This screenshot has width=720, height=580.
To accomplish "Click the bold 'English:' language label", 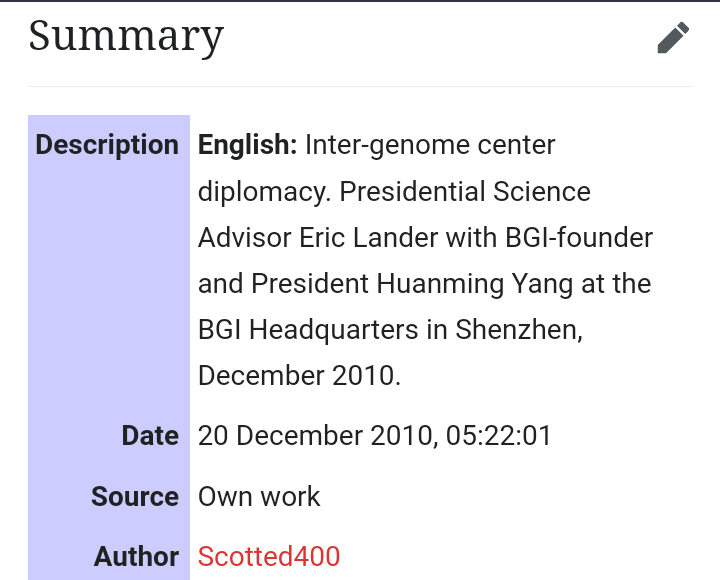I will pyautogui.click(x=248, y=145).
